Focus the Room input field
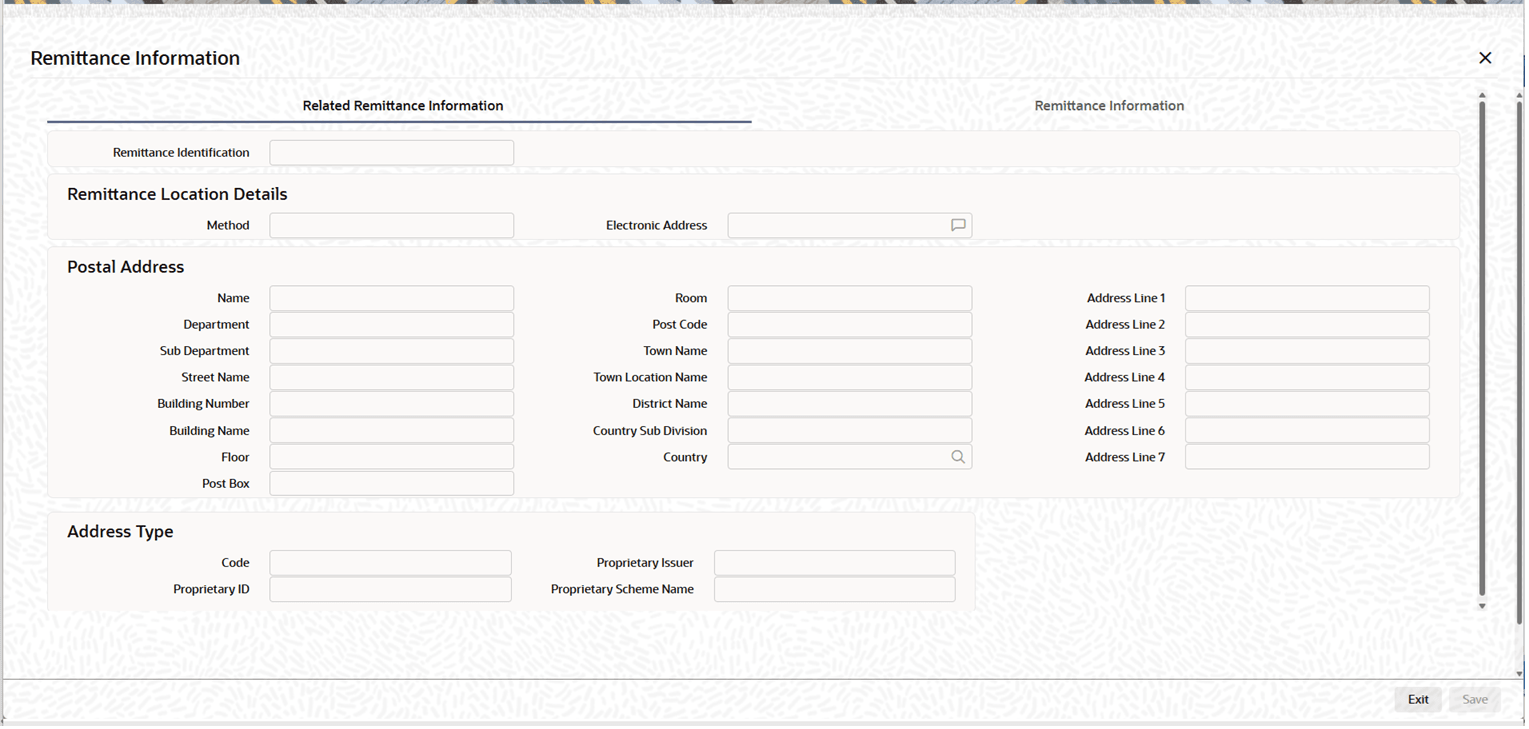 [850, 298]
